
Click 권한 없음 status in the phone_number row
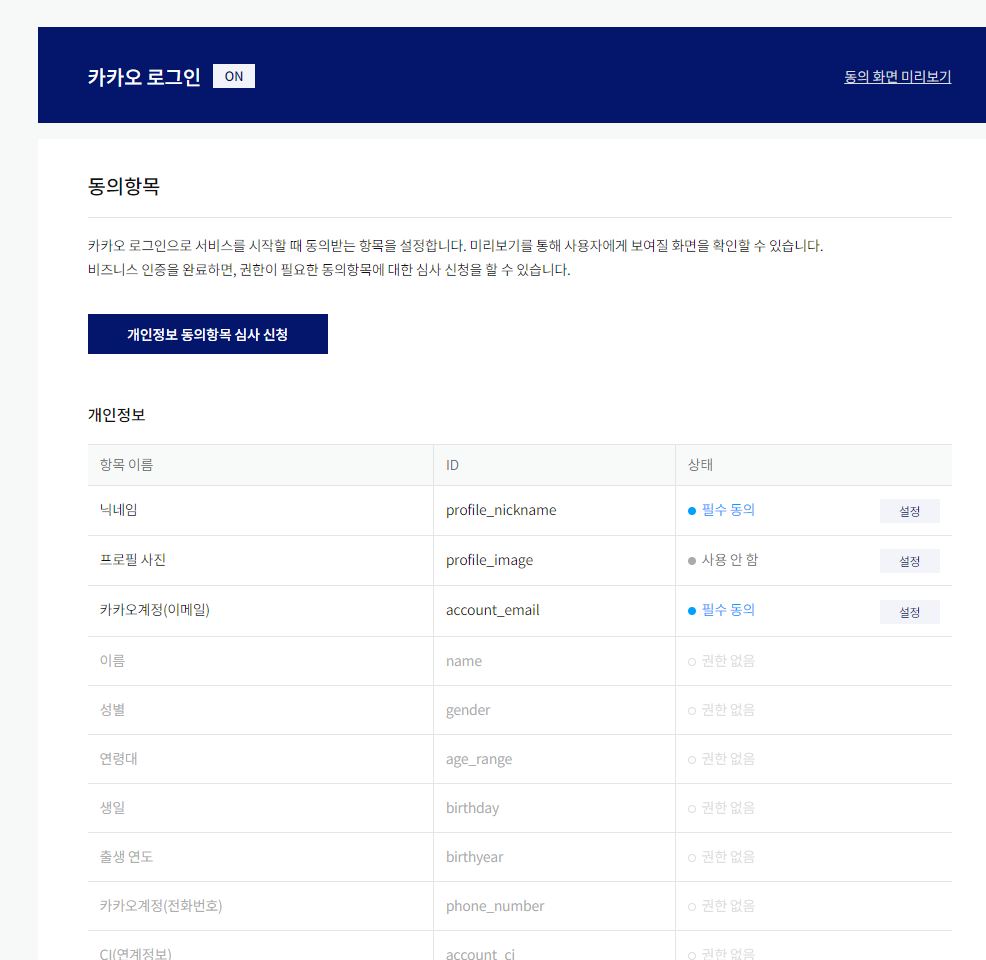pos(721,906)
